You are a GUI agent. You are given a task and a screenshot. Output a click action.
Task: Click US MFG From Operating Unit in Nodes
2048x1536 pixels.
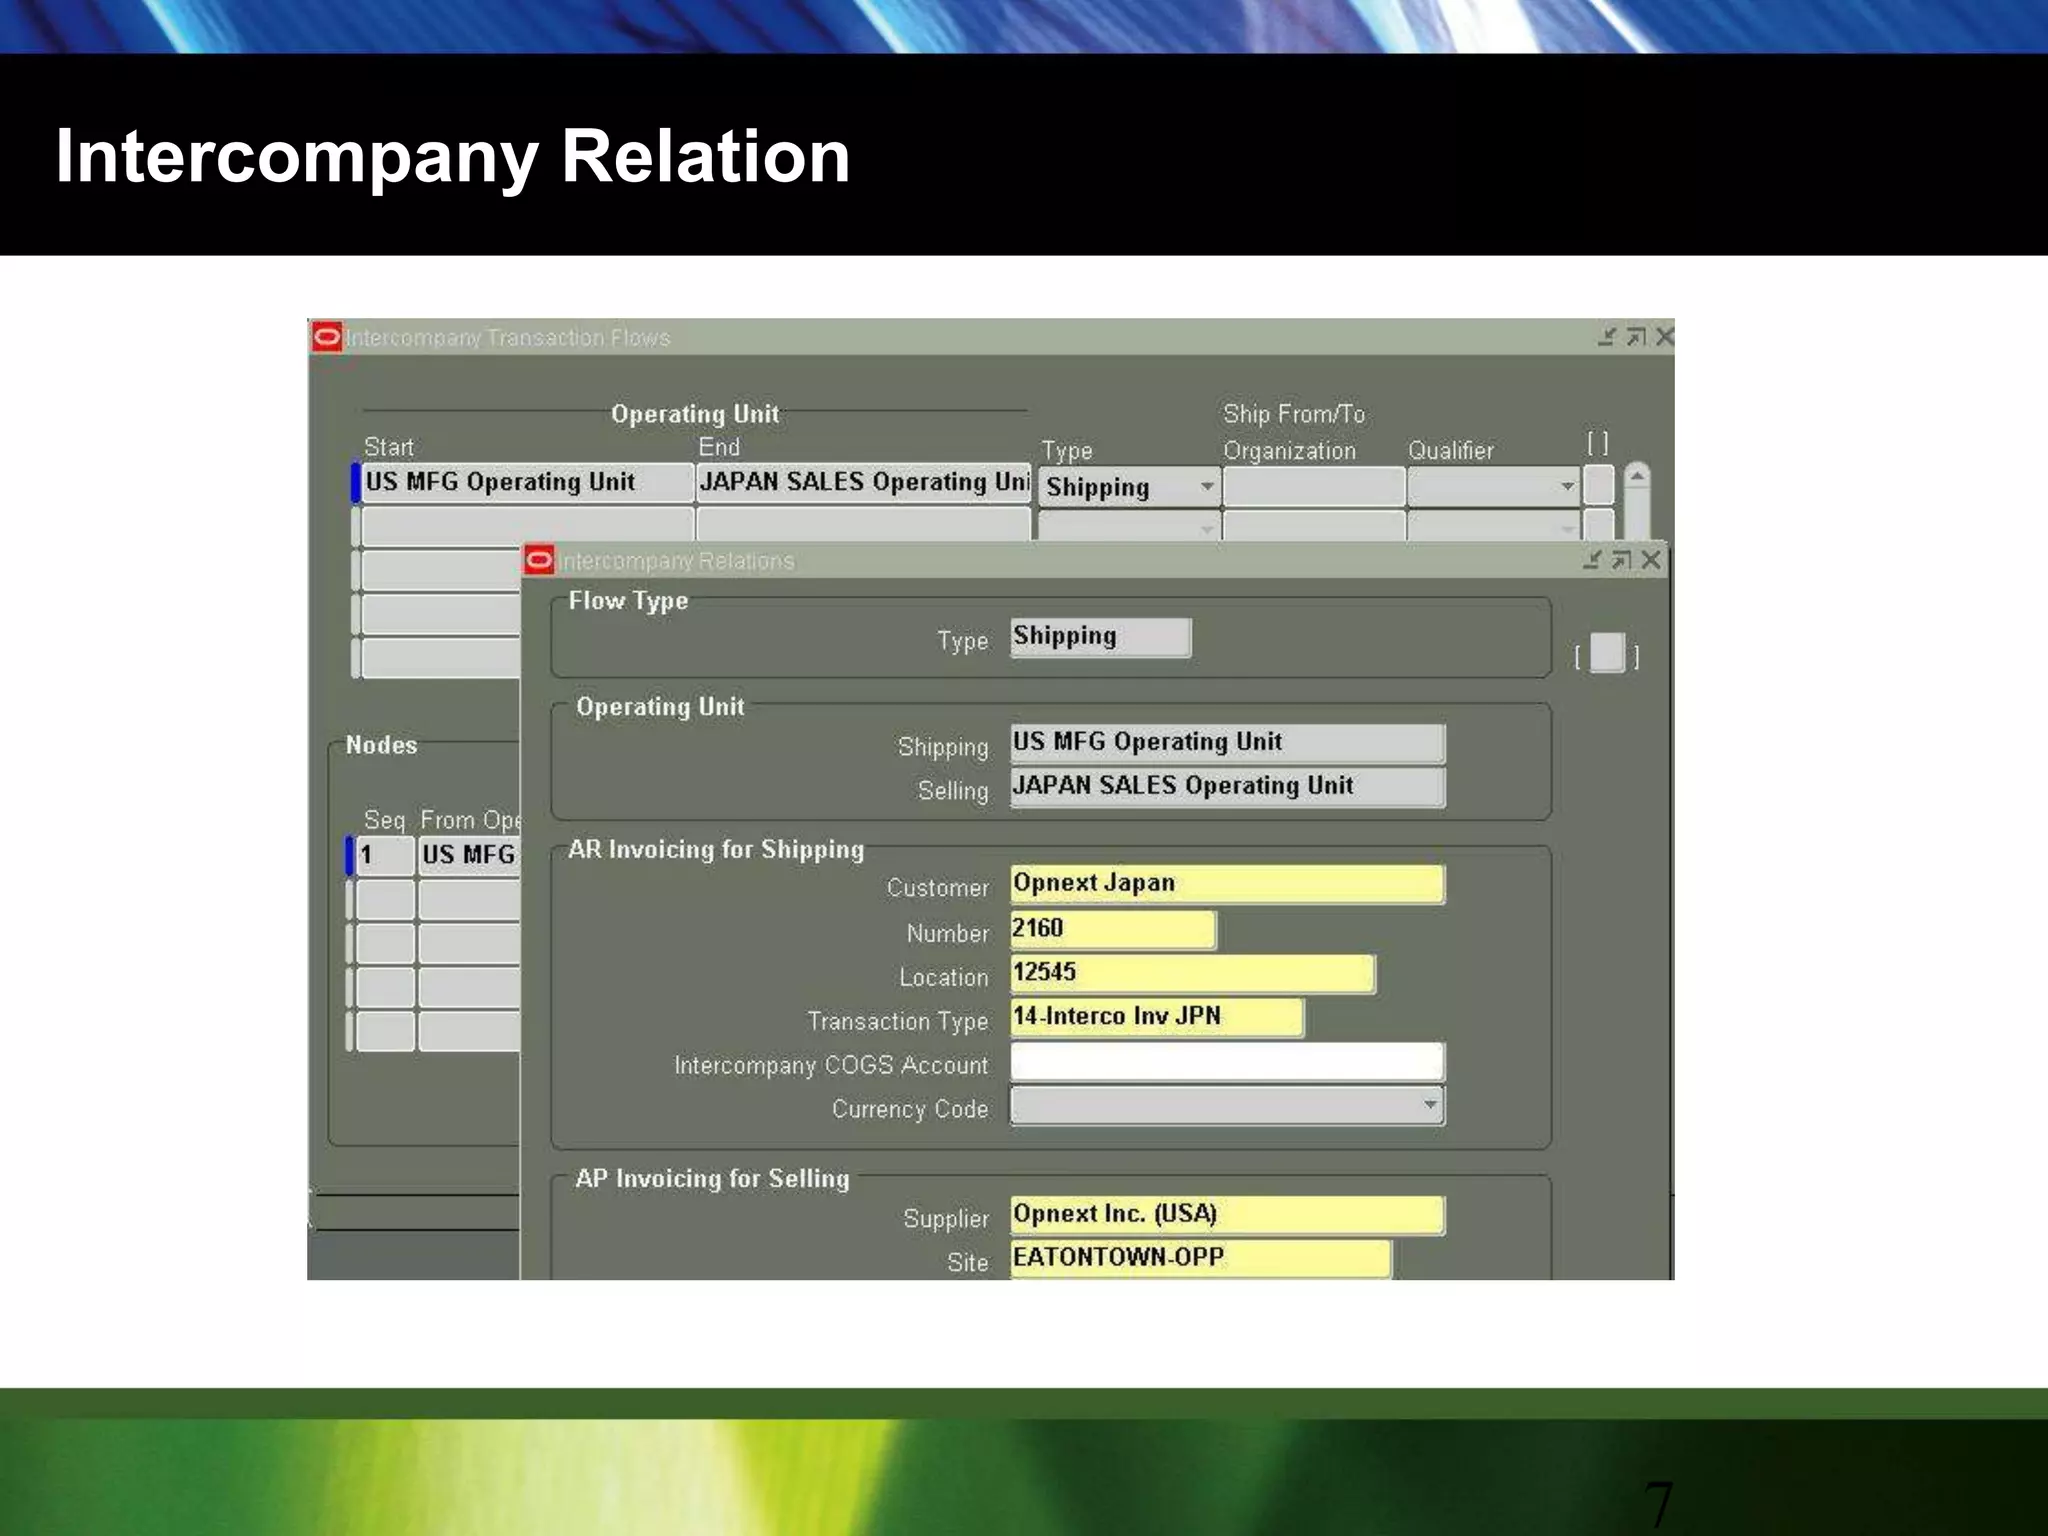coord(469,856)
